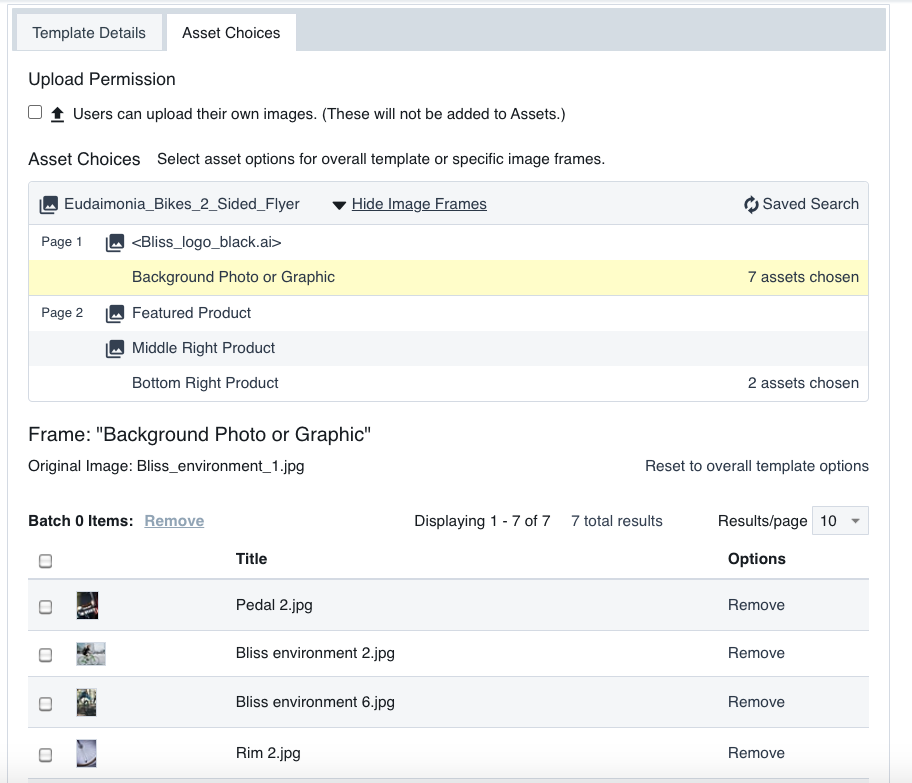The width and height of the screenshot is (912, 783).
Task: Select the Featured Product frame
Action: (448, 314)
